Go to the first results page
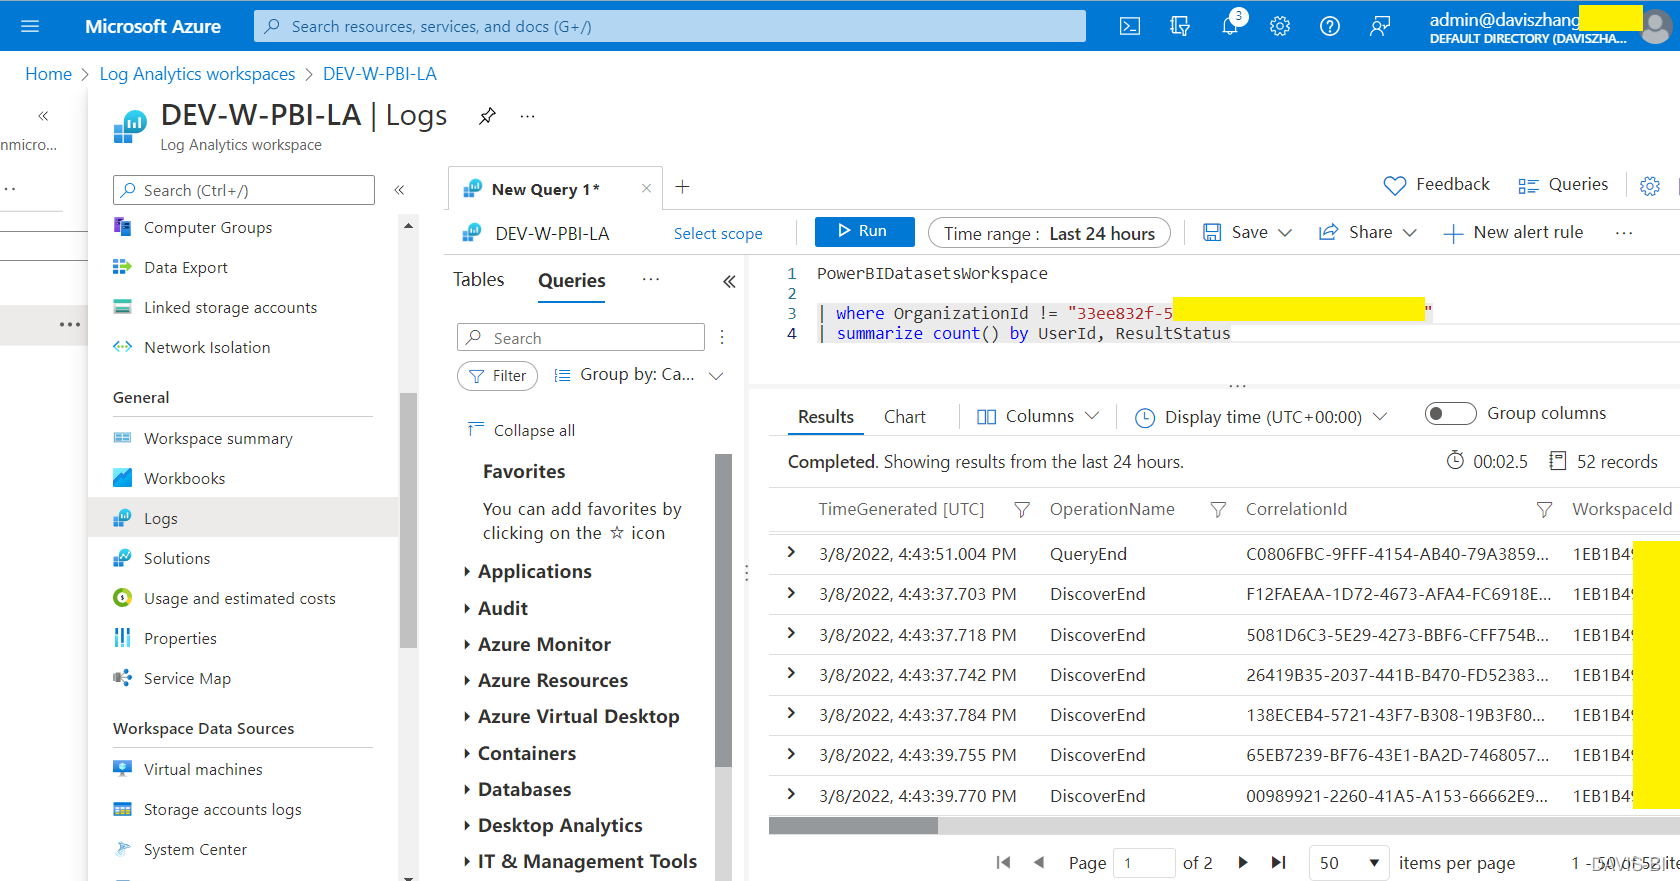The image size is (1680, 881). tap(1004, 862)
